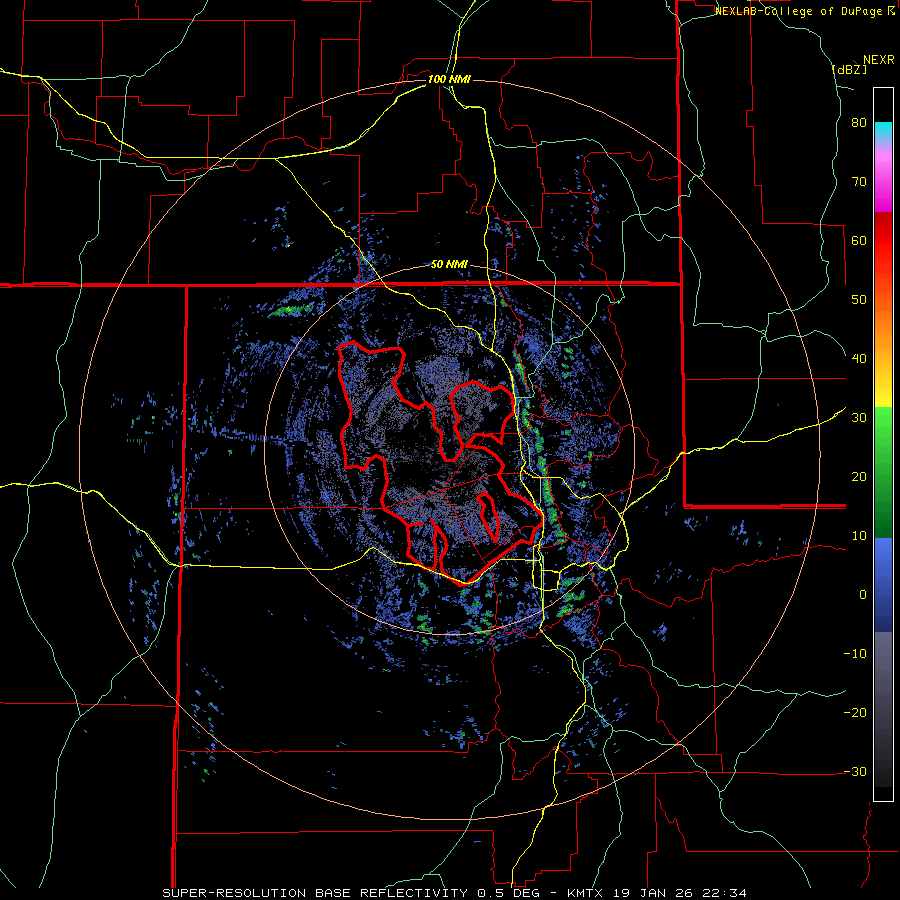Screen dimensions: 900x900
Task: Click the 20 value on the dBZ scale
Action: click(x=859, y=477)
